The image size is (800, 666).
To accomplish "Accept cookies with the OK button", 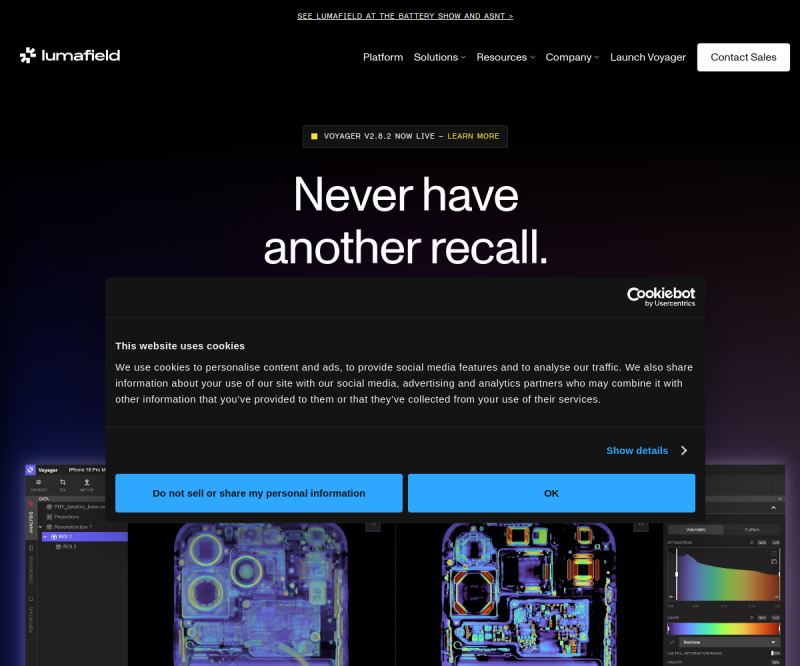I will pyautogui.click(x=552, y=493).
